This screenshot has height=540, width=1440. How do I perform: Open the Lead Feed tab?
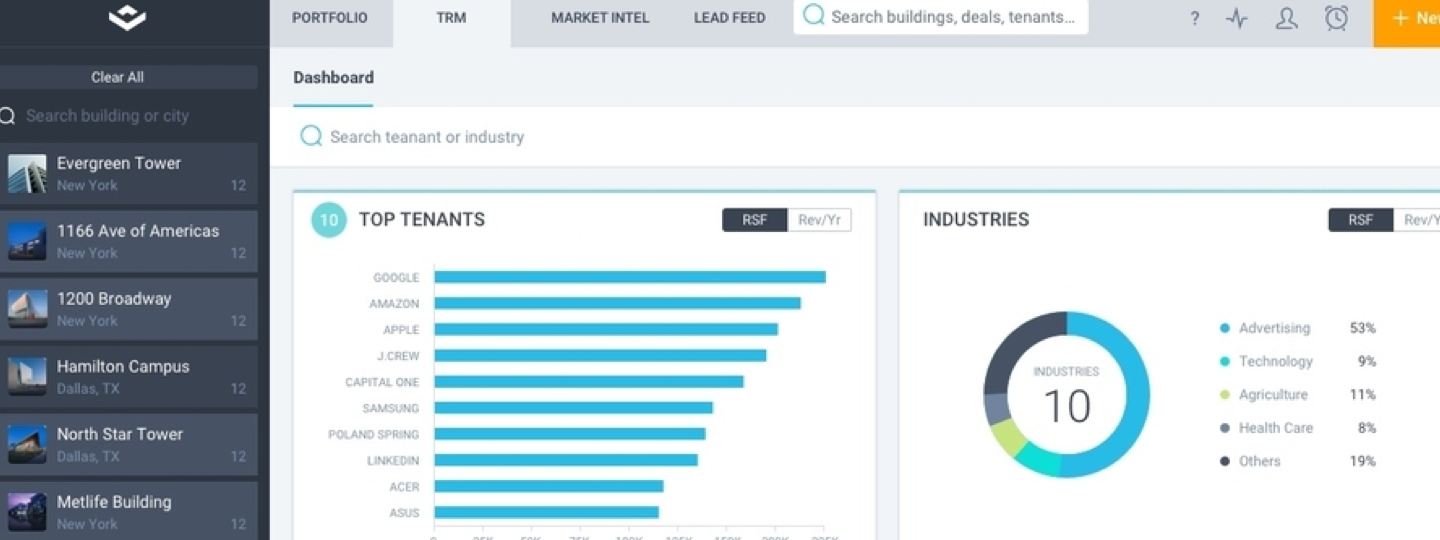[730, 18]
